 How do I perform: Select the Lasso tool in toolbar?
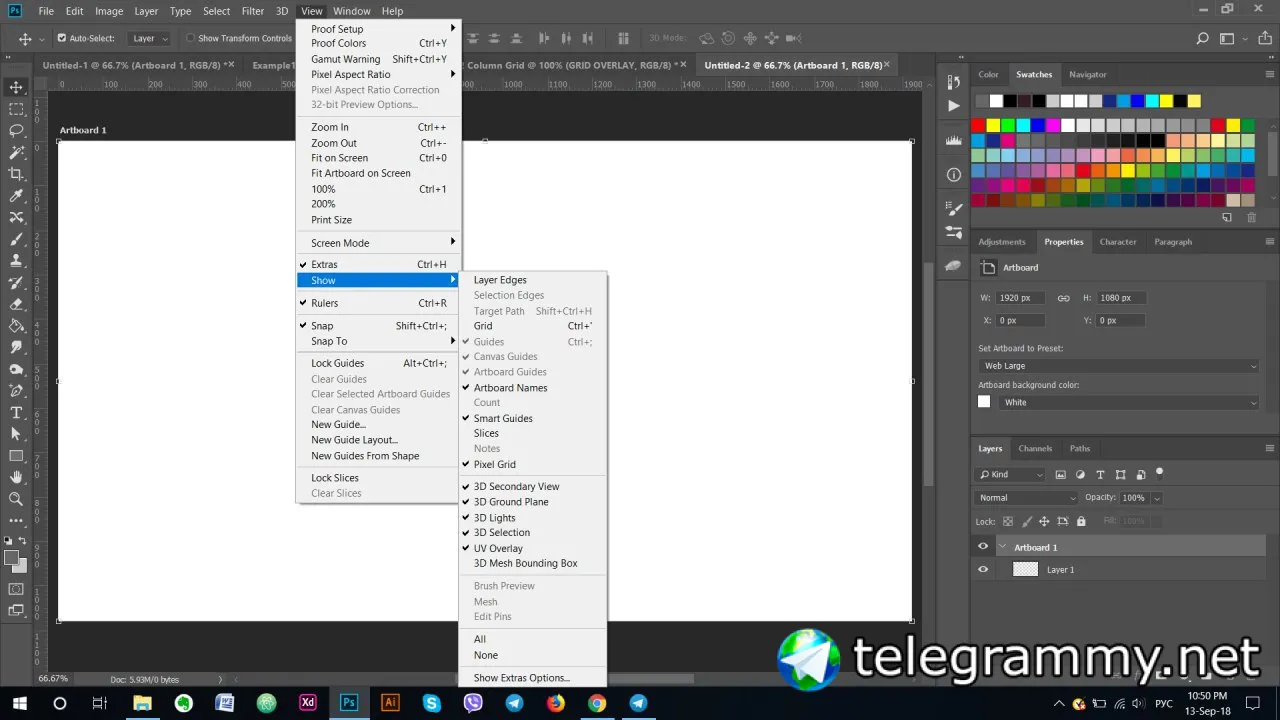coord(16,130)
